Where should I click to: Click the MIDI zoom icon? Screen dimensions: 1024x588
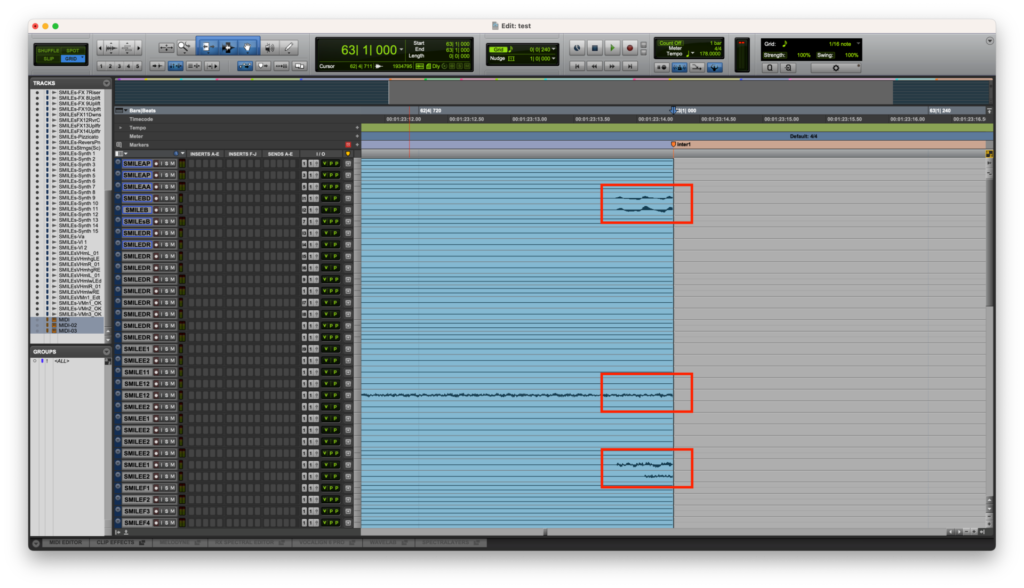point(127,48)
